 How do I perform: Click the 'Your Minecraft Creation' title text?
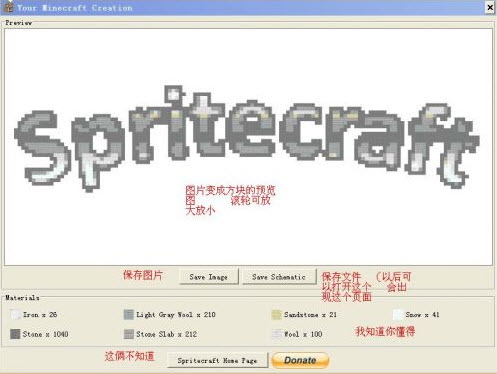tap(75, 8)
